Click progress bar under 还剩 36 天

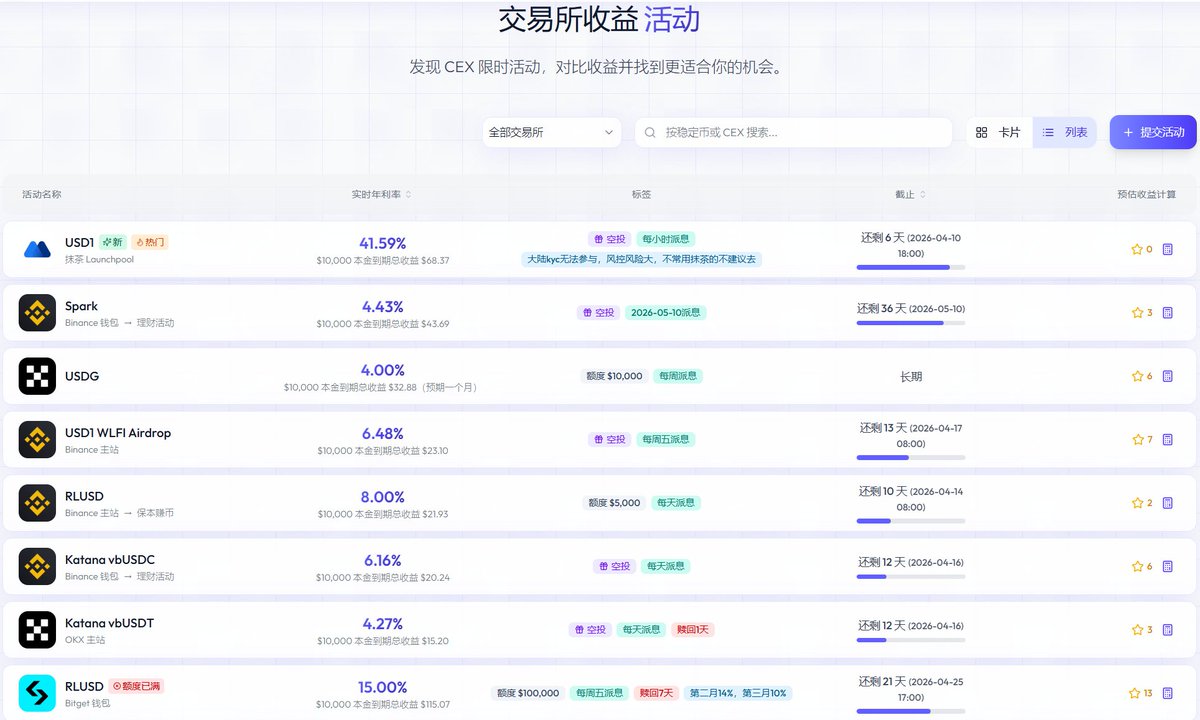tap(911, 323)
